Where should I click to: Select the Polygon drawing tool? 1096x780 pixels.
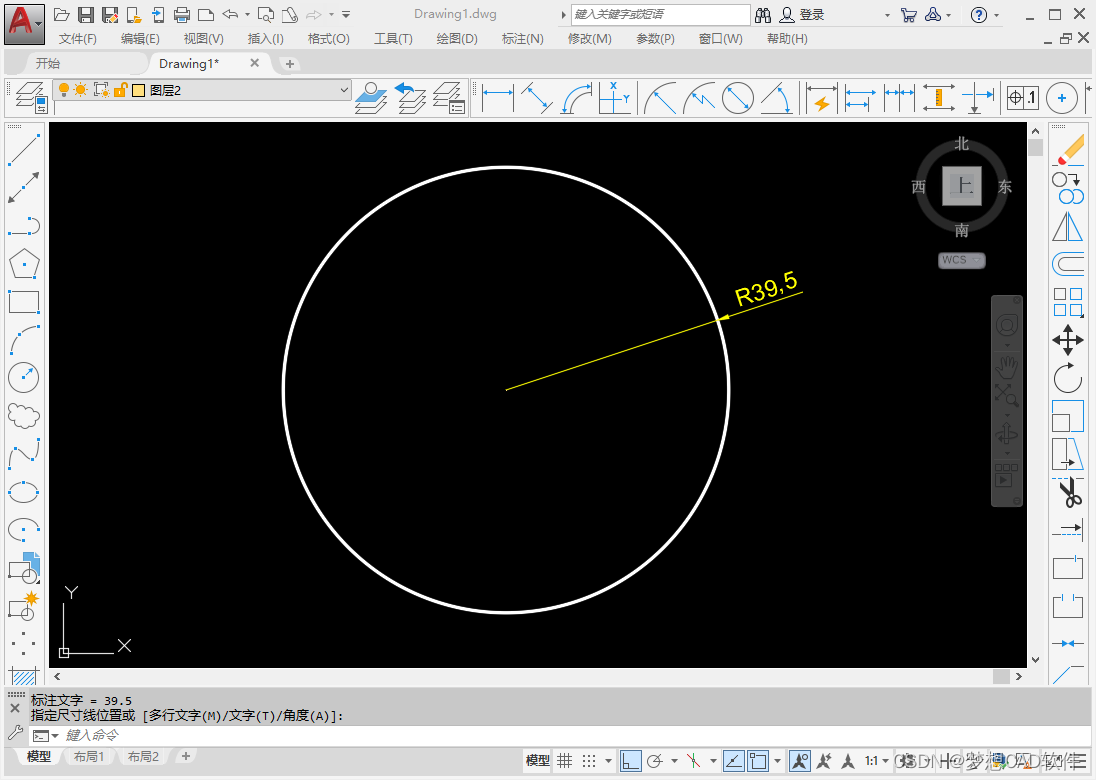click(x=24, y=264)
